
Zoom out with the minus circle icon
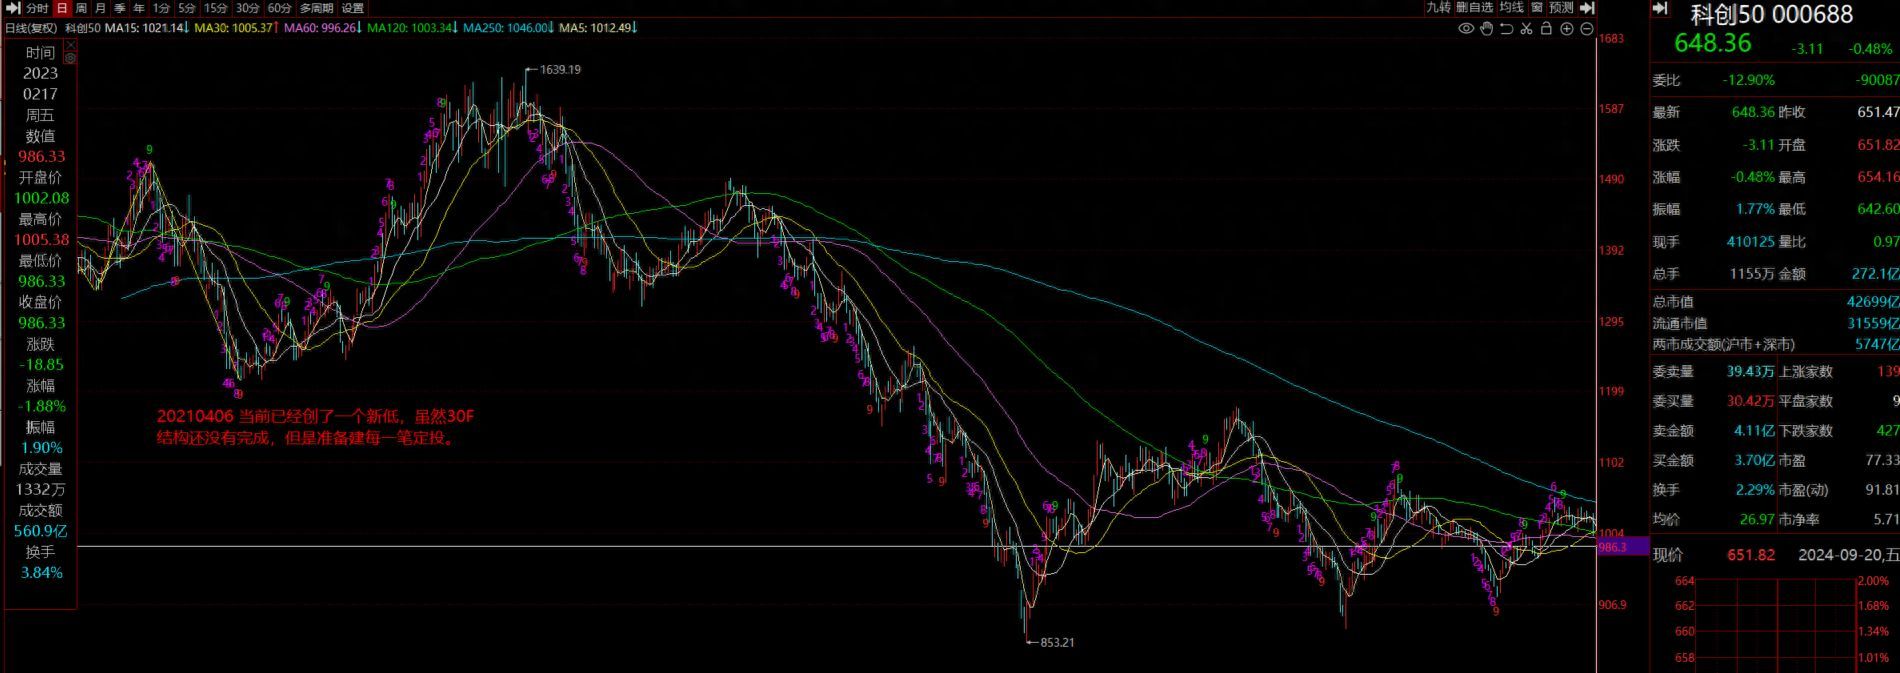point(1586,29)
